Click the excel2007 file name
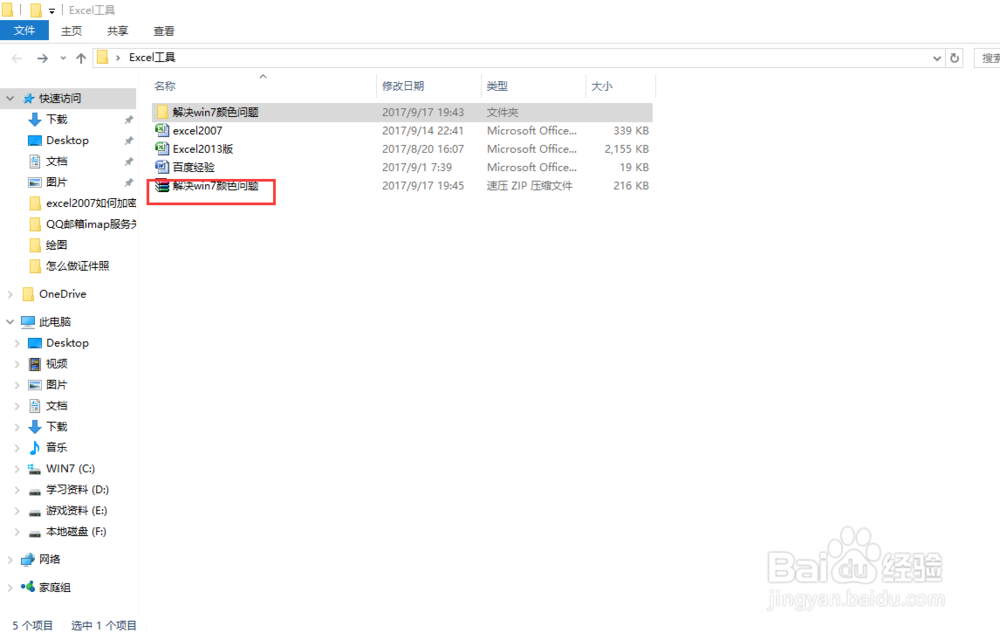1000x633 pixels. [x=198, y=131]
